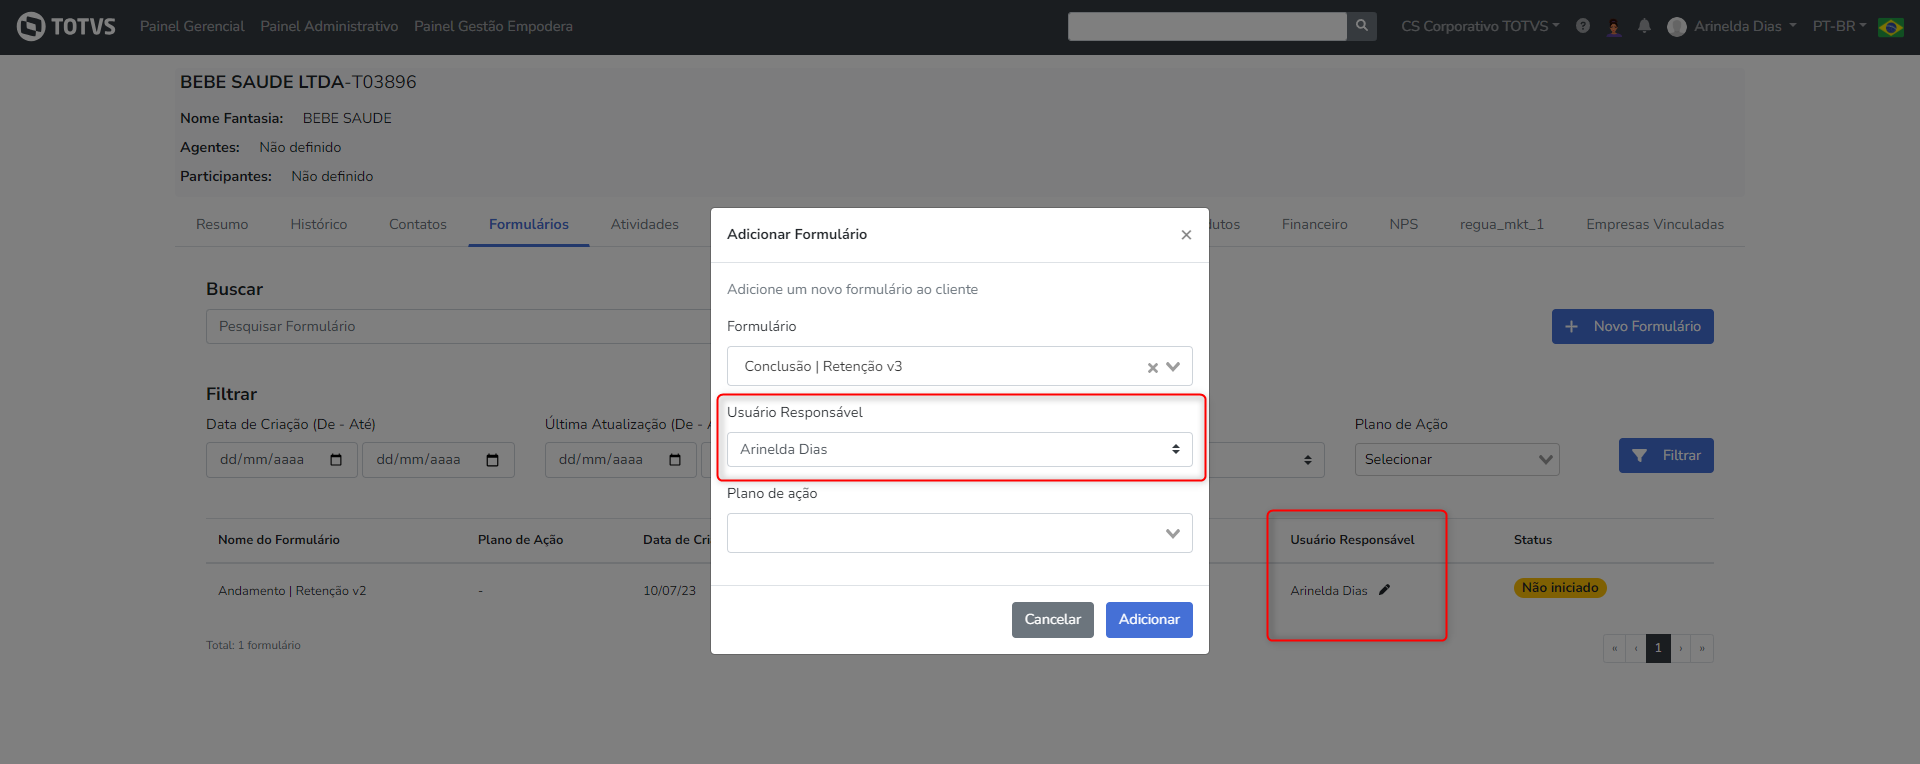Clear the selected Formulário with the X icon
The image size is (1920, 764).
coord(1152,368)
